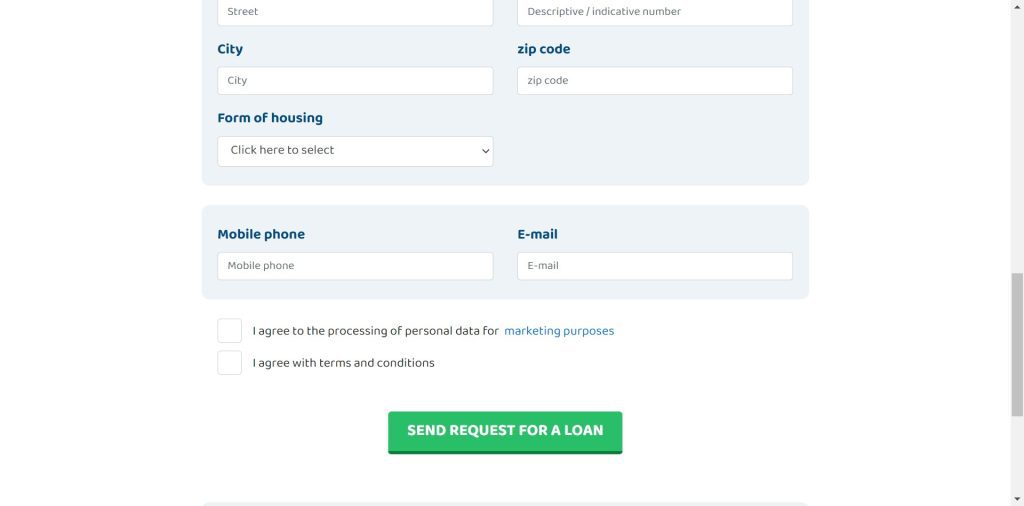Focus the E-mail input field
Image resolution: width=1024 pixels, height=506 pixels.
[654, 266]
